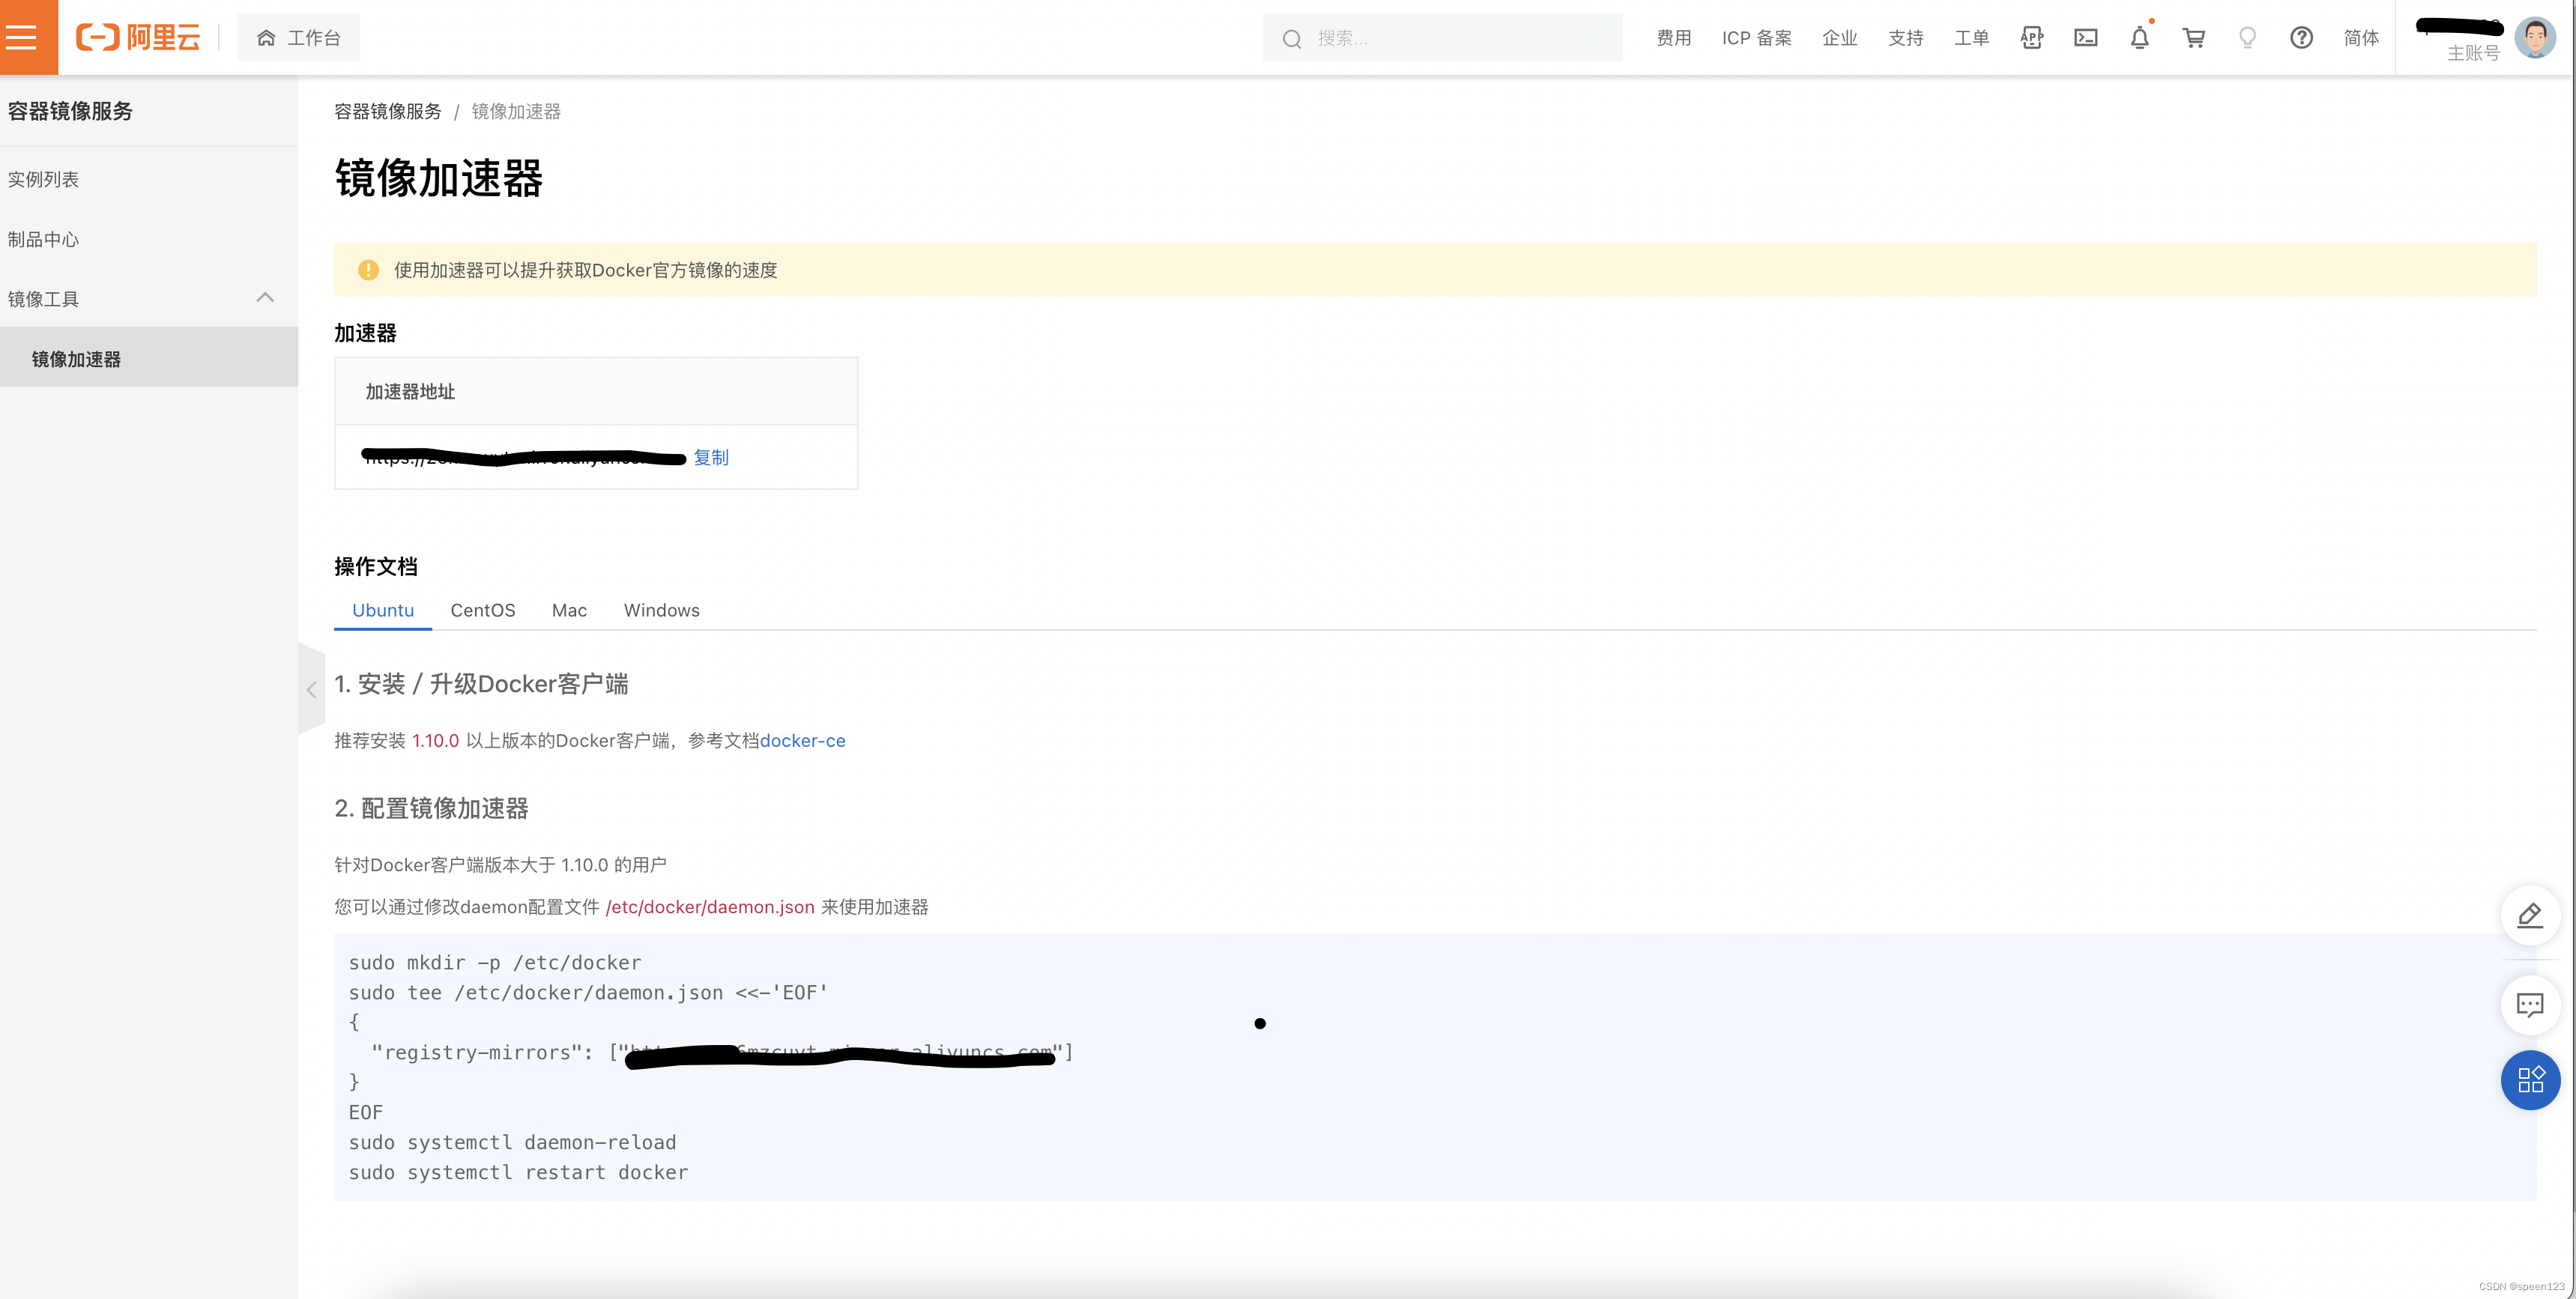Open the 工作台 workbench button
Screen dimensions: 2576x1299
(x=298, y=38)
